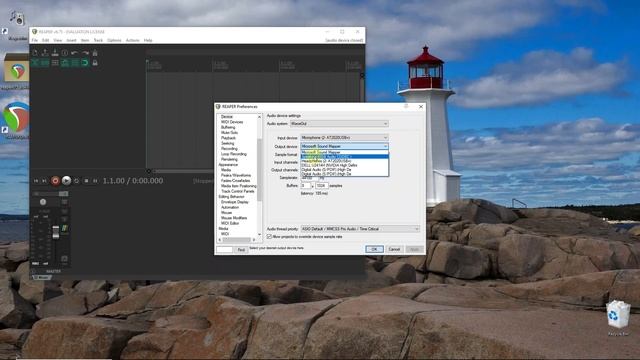Collapse the Output device combo box
Viewport: 640px width, 360px height.
[x=344, y=146]
